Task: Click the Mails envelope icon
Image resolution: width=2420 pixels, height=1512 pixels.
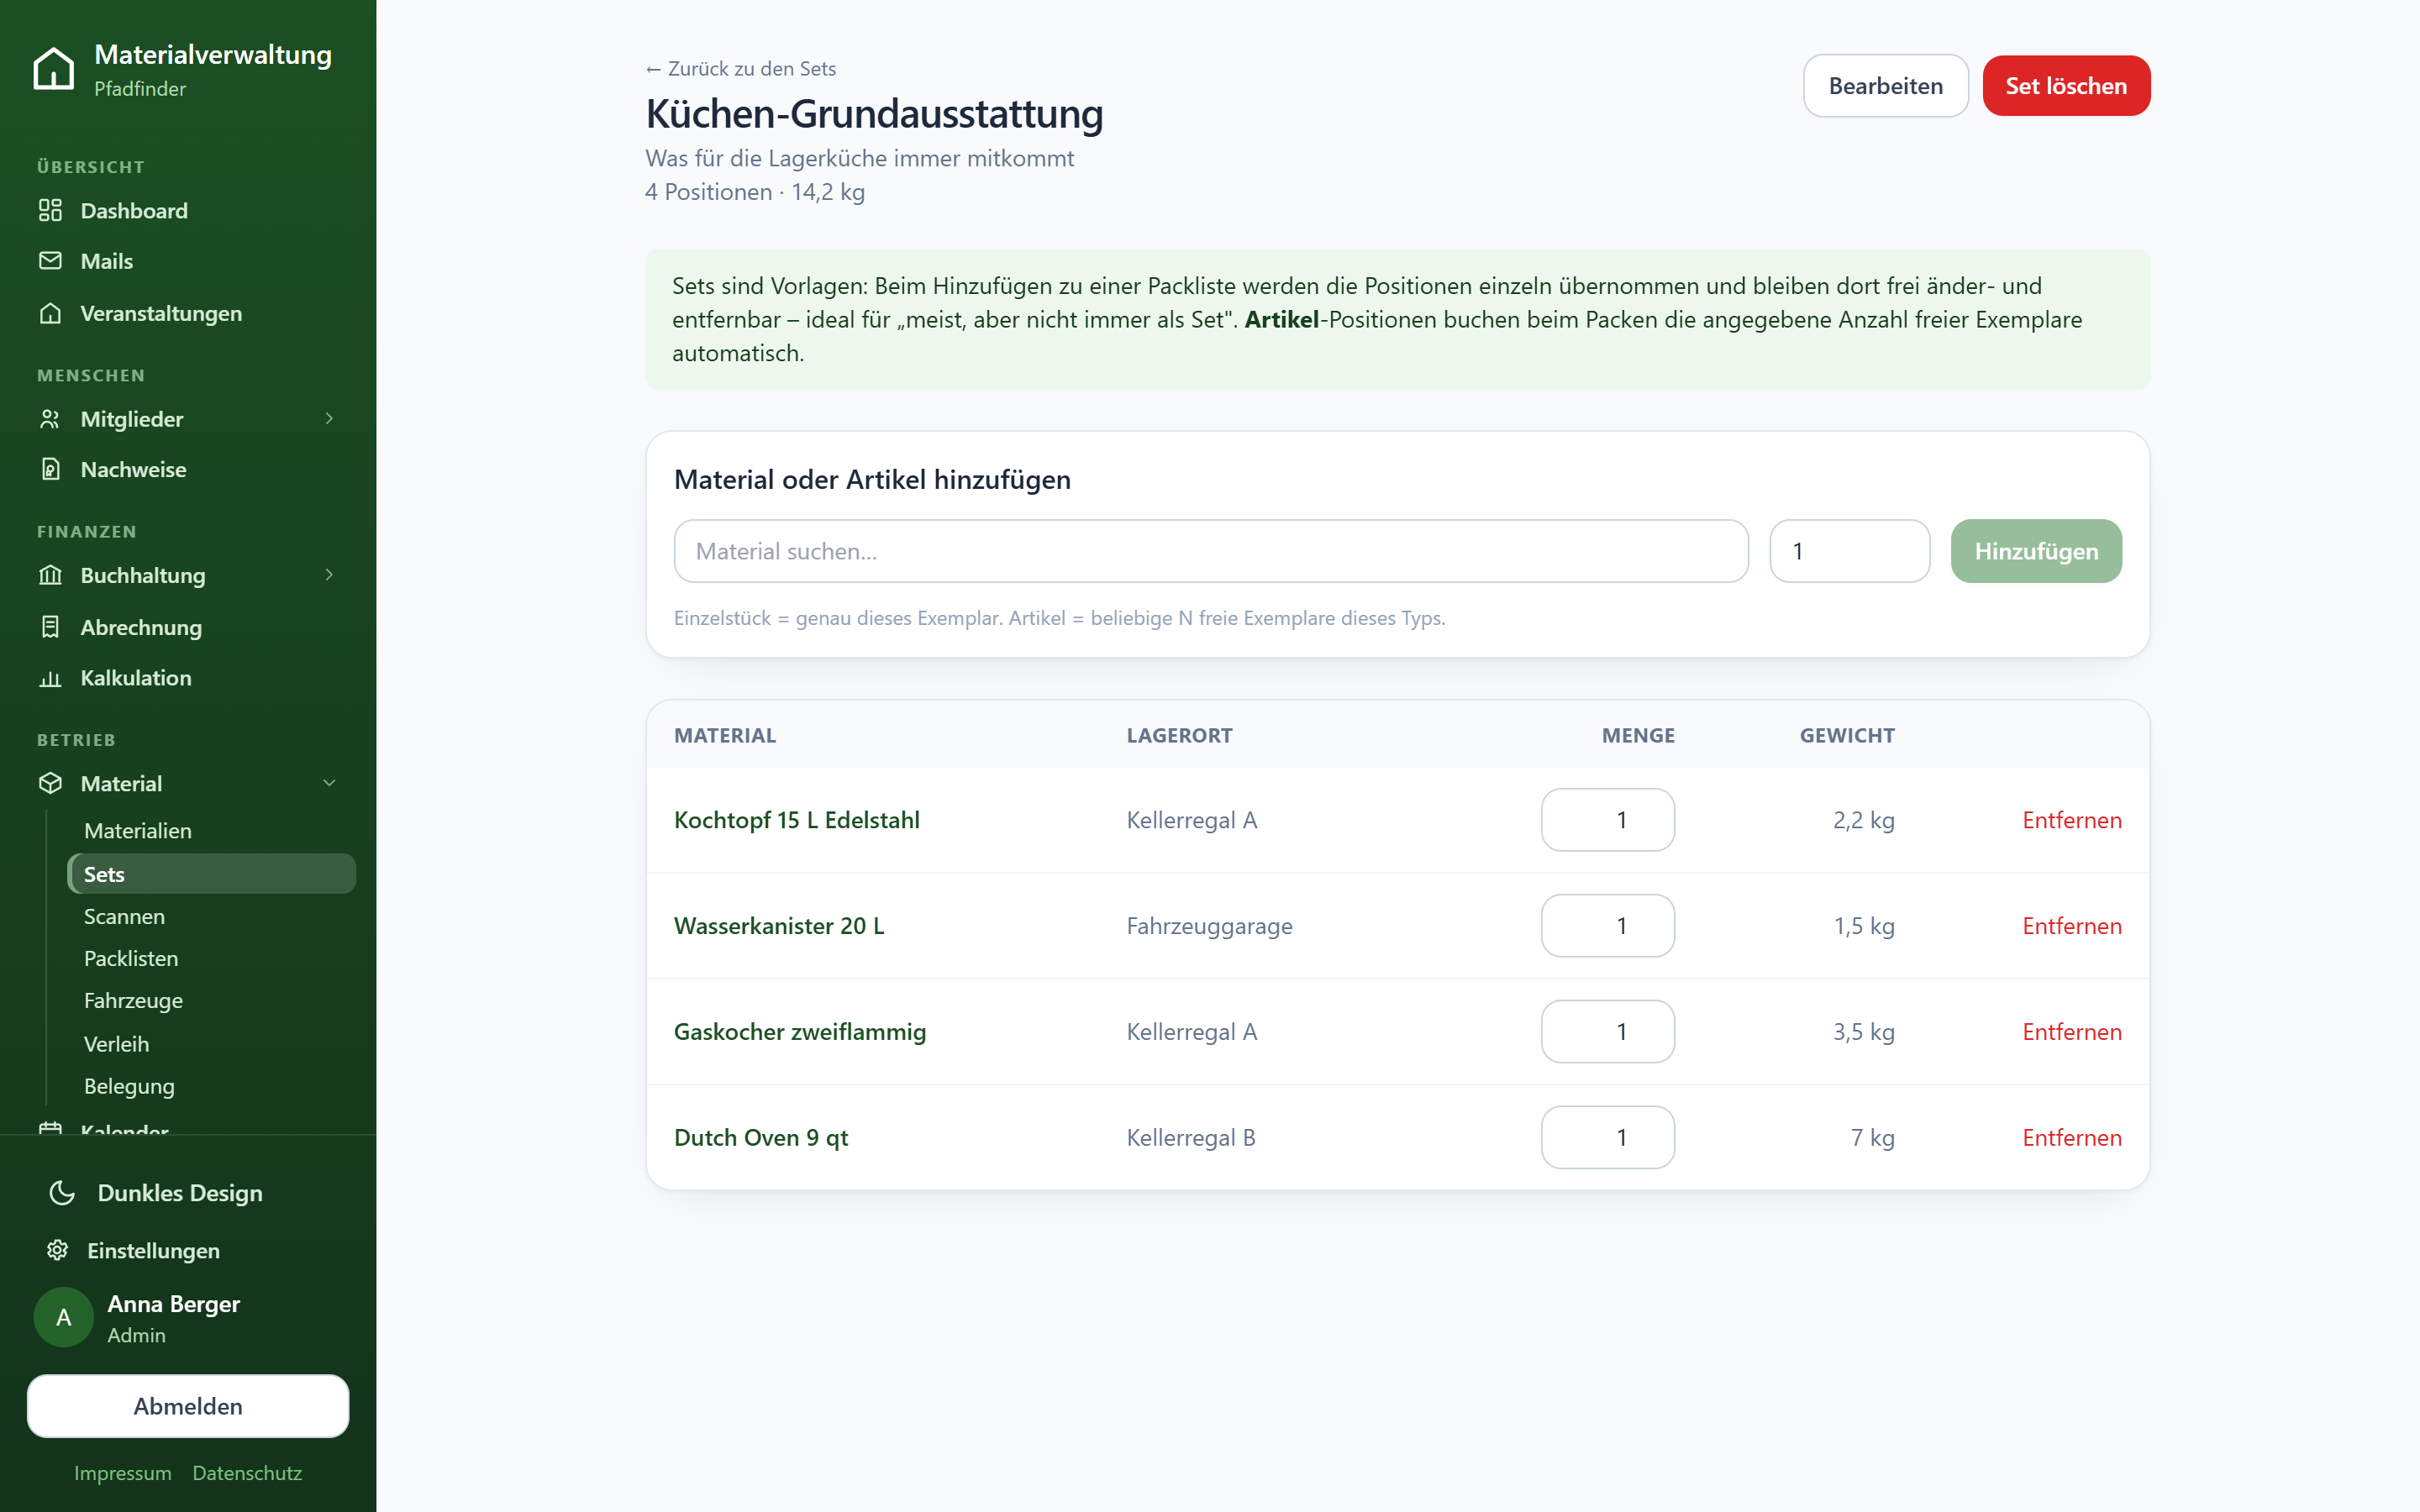Action: coord(50,261)
